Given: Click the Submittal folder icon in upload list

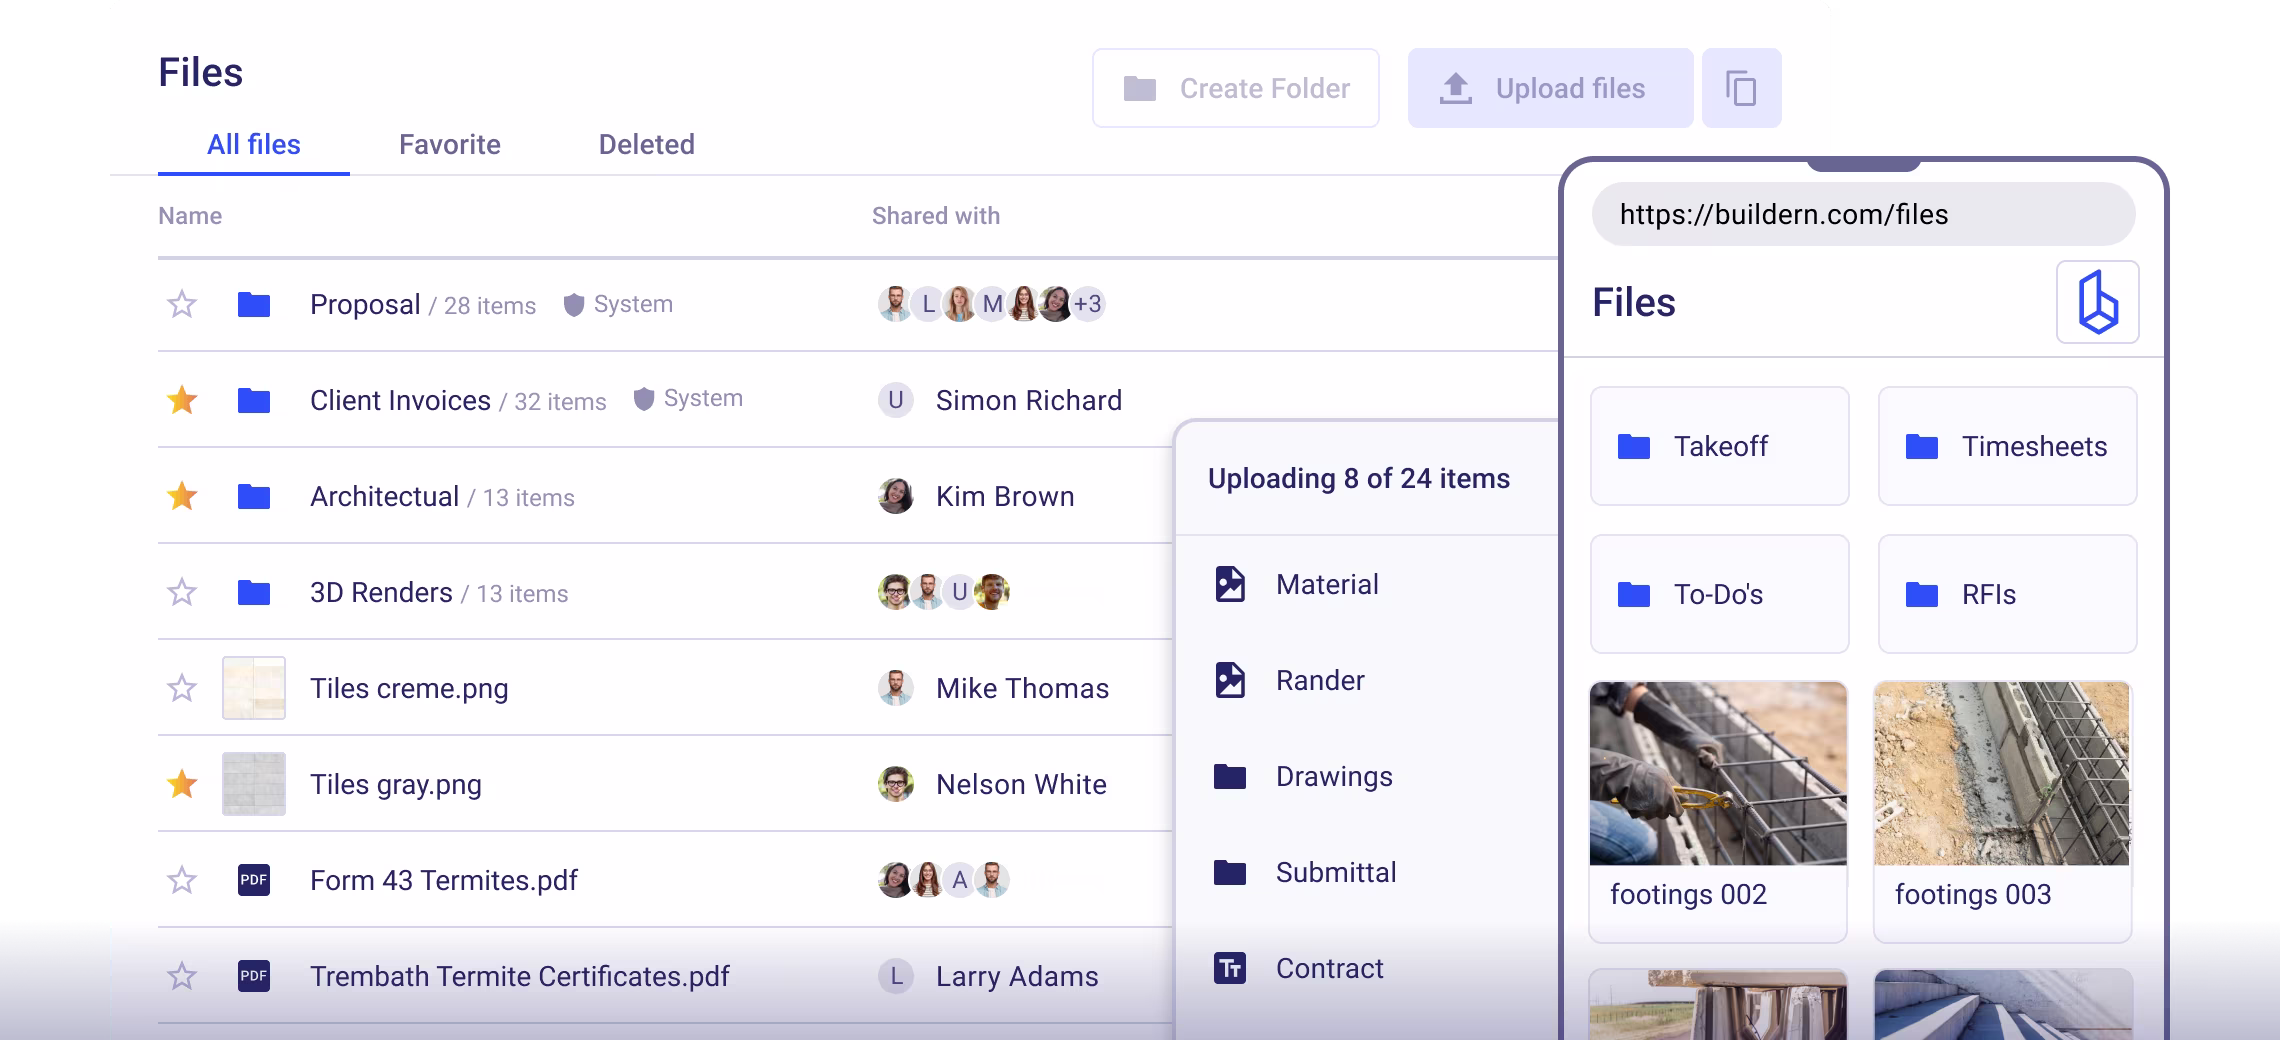Looking at the screenshot, I should tap(1230, 872).
